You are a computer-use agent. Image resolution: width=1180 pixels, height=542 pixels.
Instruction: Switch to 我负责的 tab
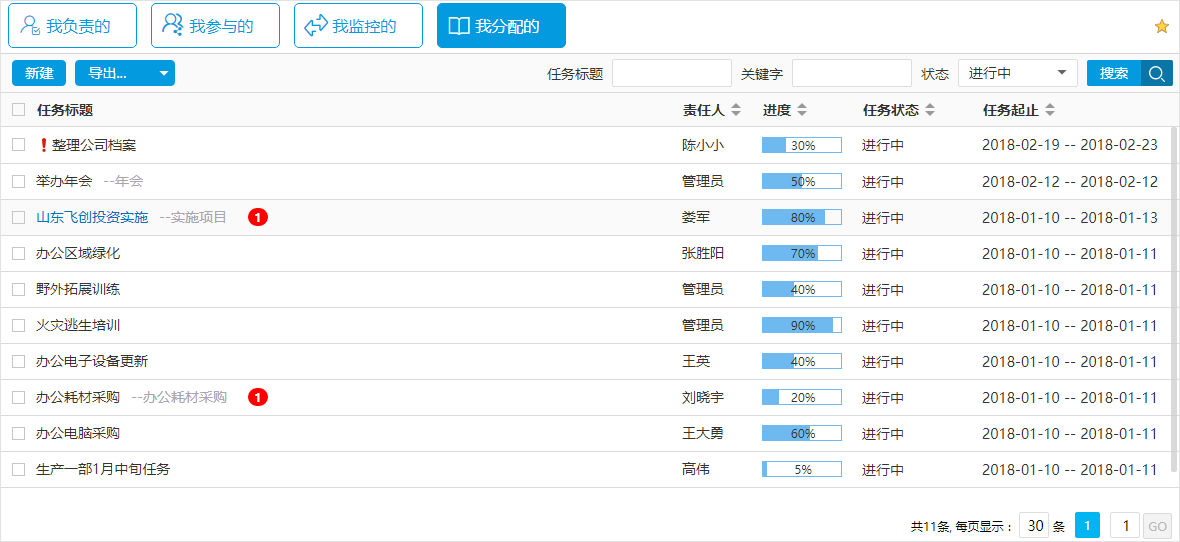[72, 26]
